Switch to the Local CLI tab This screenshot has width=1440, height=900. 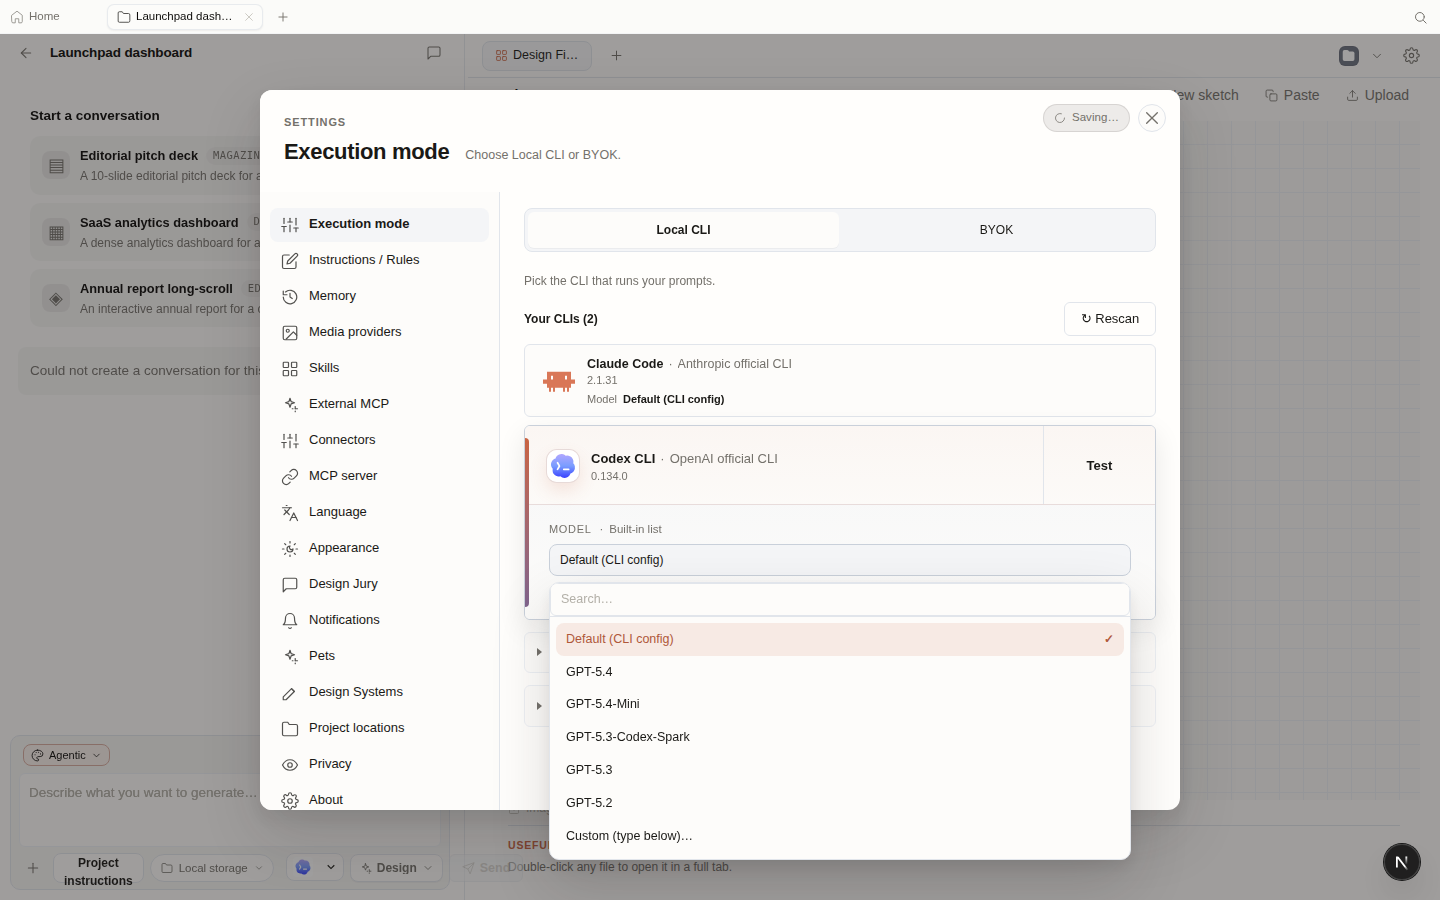tap(683, 230)
